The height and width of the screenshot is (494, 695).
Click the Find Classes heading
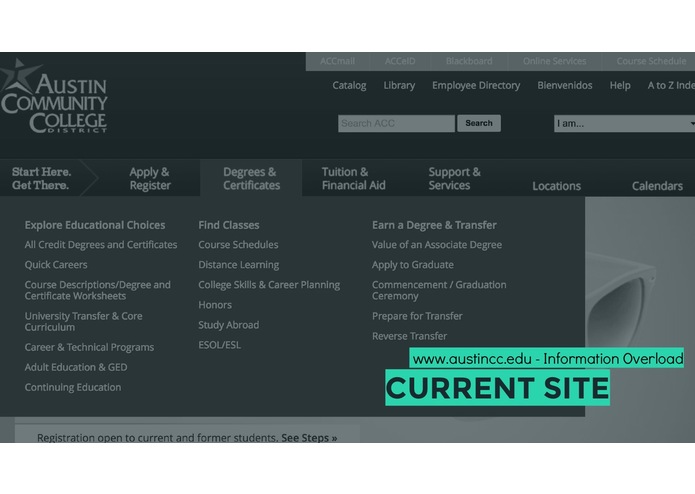pyautogui.click(x=229, y=225)
